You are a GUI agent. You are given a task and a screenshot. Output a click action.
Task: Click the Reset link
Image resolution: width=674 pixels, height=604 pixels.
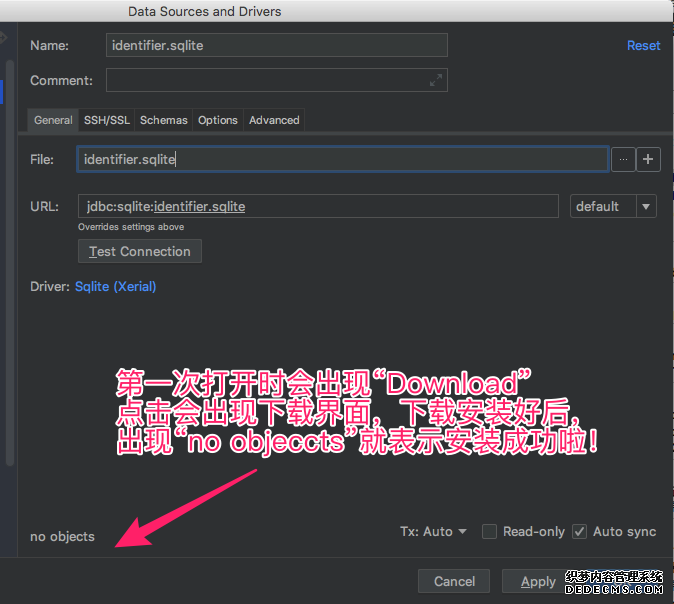pos(643,45)
